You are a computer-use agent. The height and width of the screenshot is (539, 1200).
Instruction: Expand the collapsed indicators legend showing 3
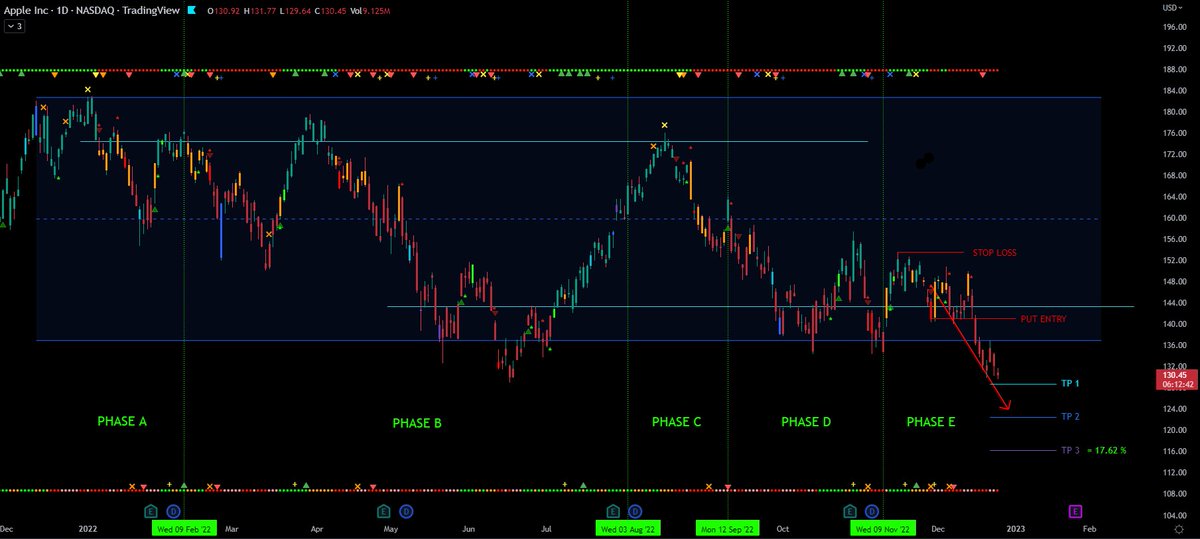pos(15,27)
